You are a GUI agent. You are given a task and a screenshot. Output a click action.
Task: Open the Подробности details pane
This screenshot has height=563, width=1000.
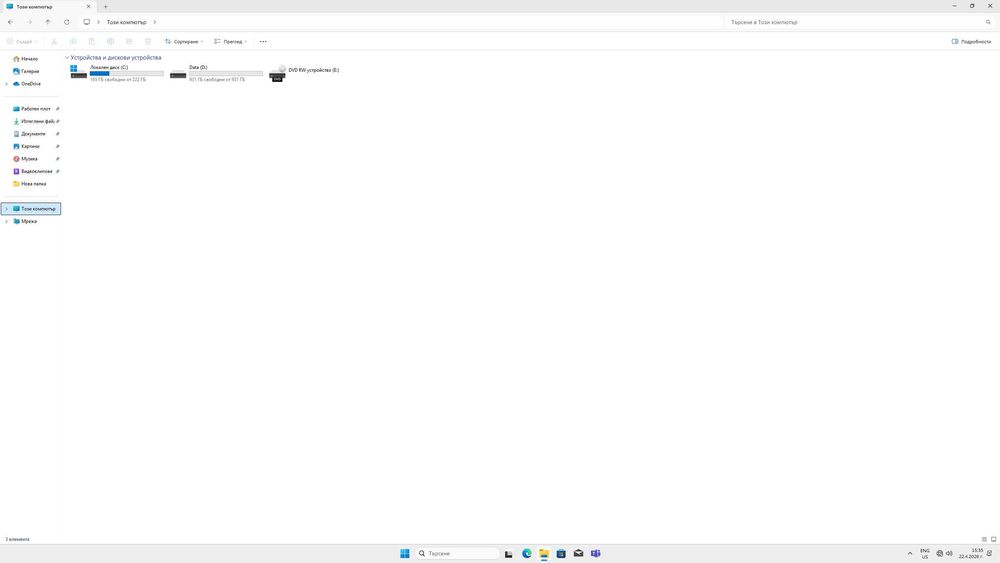(x=971, y=41)
